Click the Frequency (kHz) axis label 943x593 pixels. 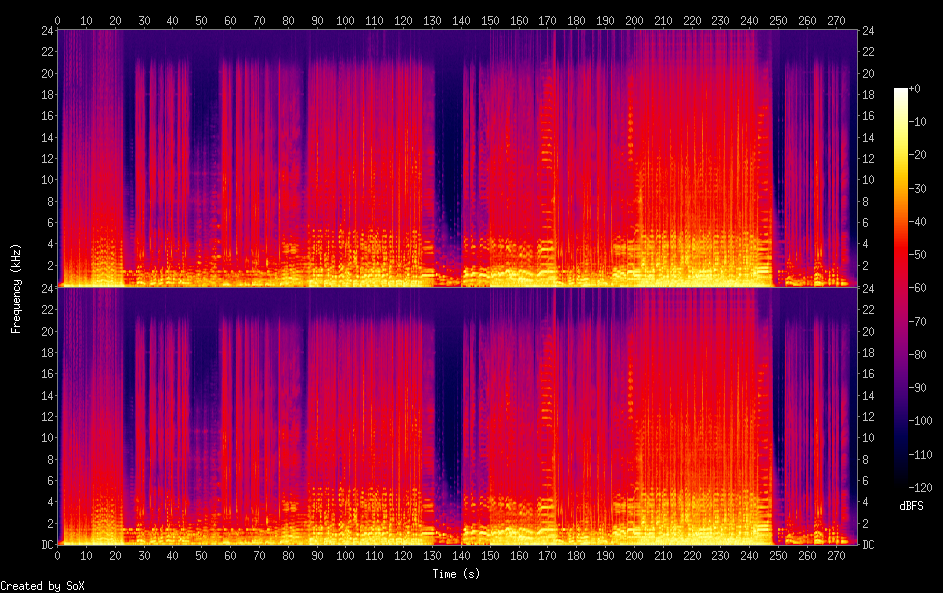[16, 289]
